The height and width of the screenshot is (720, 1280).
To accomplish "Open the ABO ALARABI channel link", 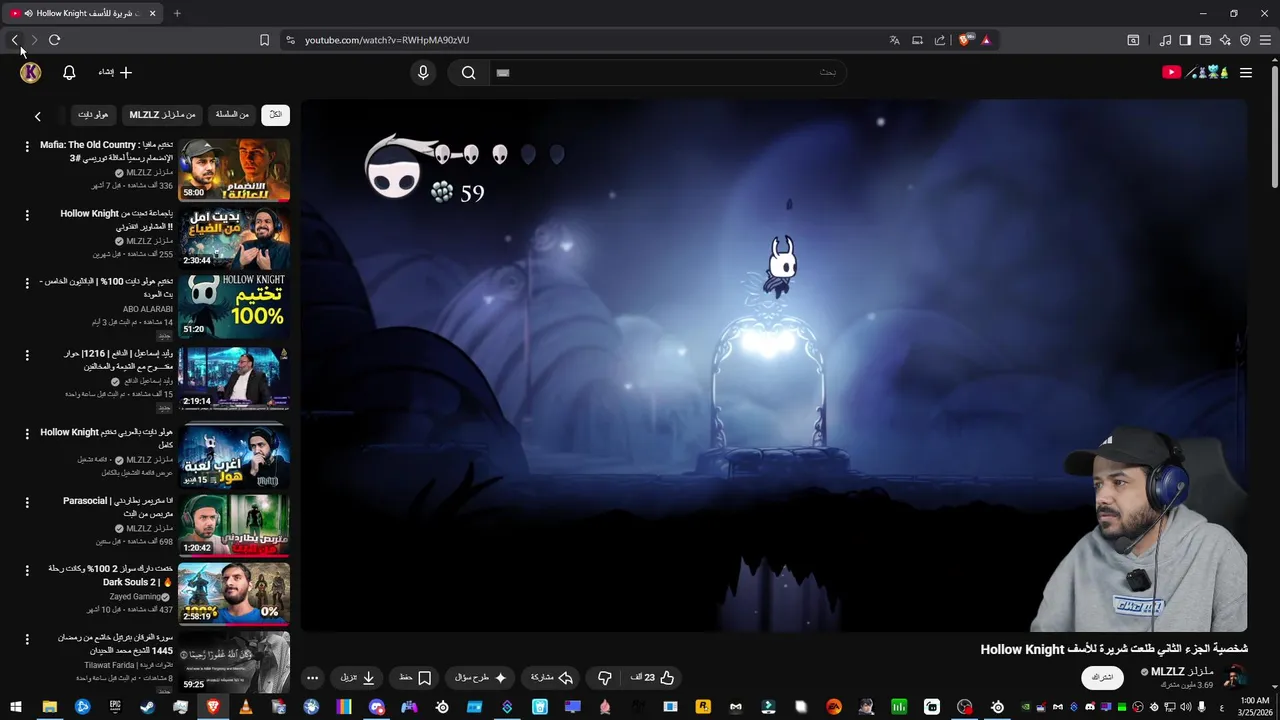I will [148, 309].
